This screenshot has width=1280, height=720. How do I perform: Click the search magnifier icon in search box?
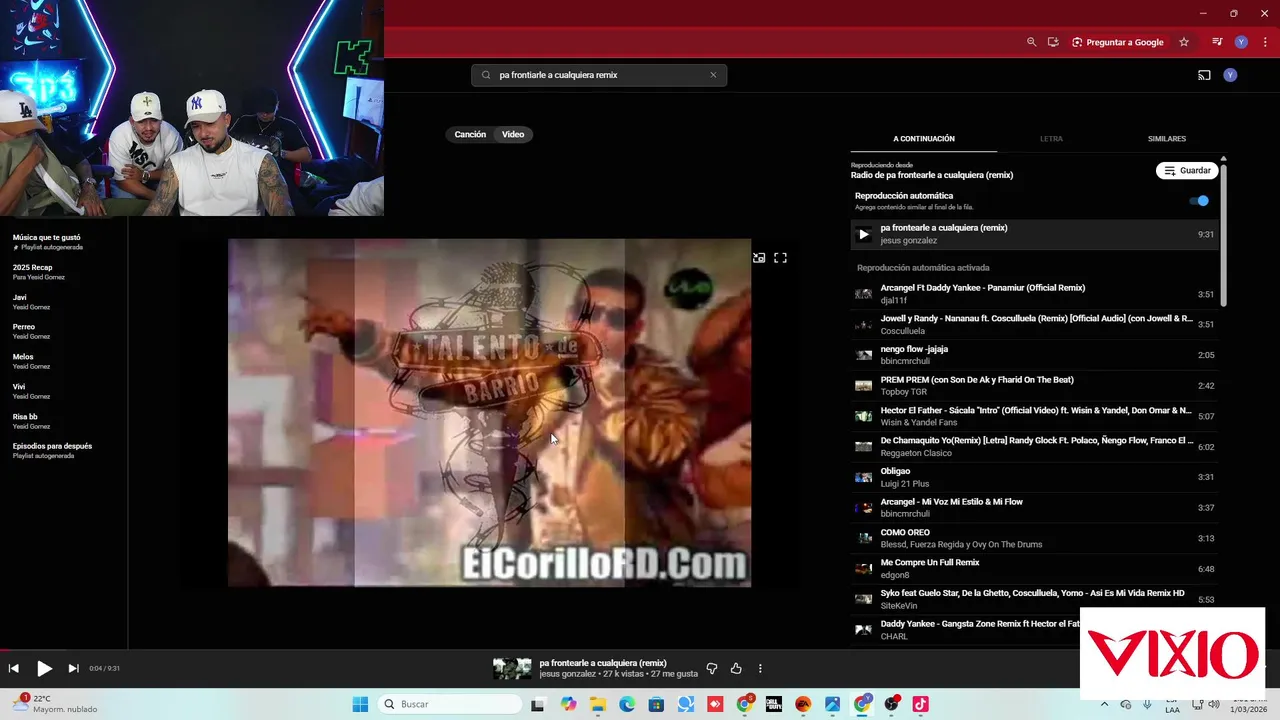pyautogui.click(x=486, y=75)
